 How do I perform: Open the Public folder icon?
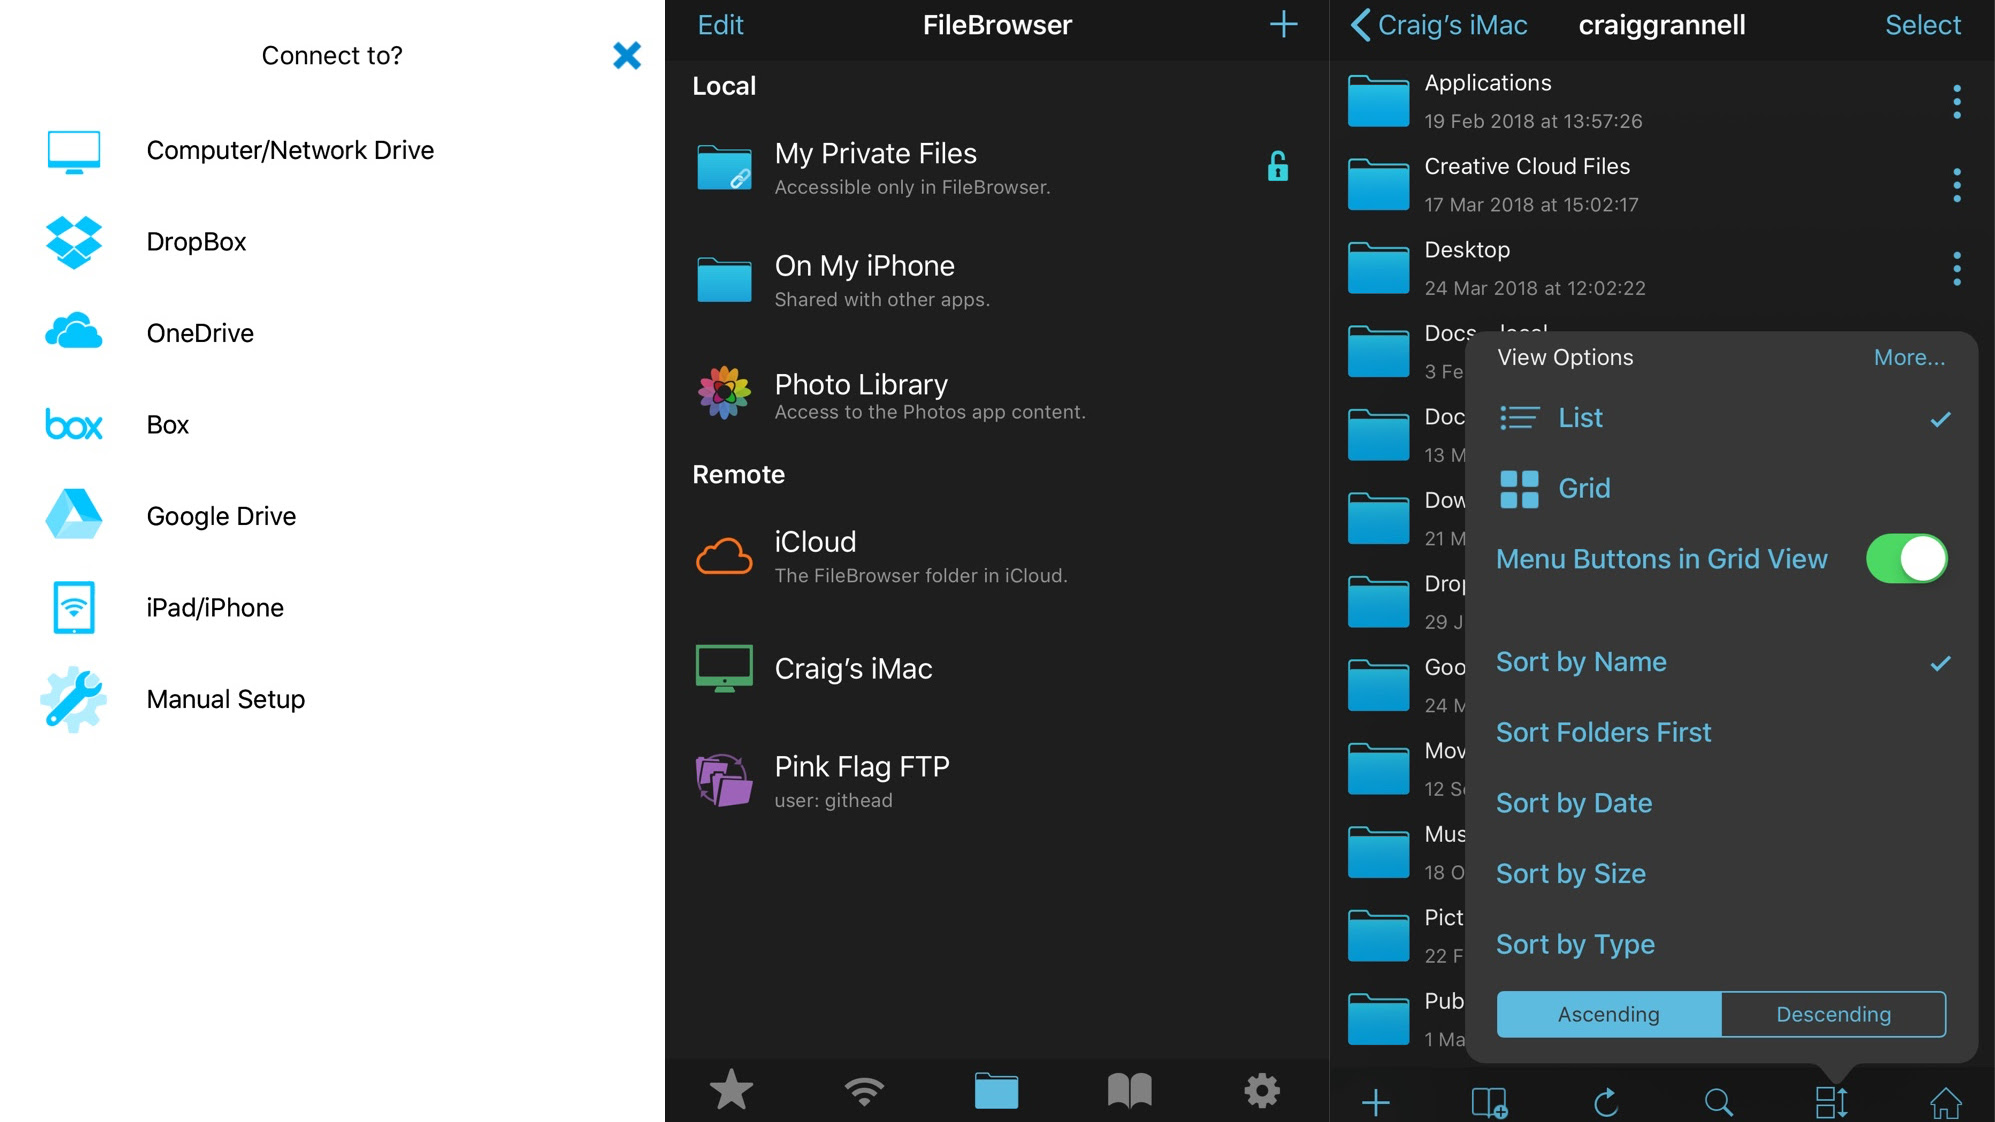[x=1378, y=1019]
